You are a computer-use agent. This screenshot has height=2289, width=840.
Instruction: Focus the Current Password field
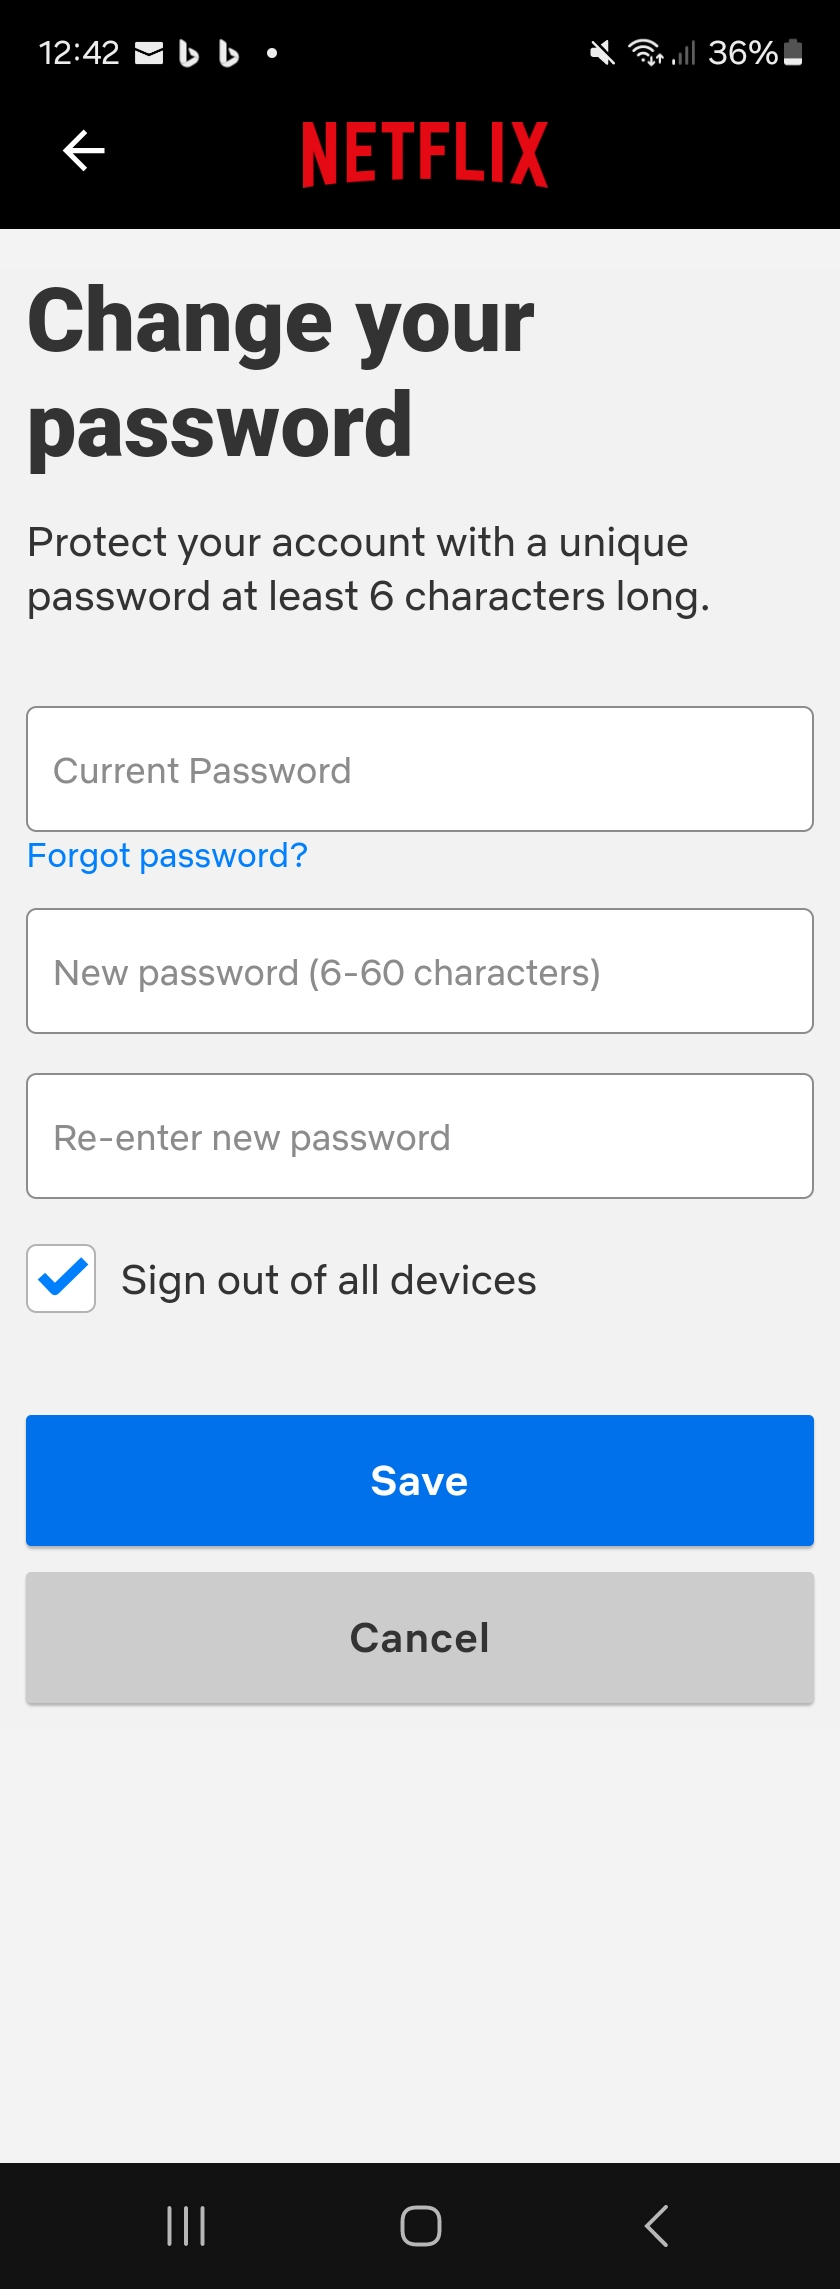pyautogui.click(x=420, y=769)
